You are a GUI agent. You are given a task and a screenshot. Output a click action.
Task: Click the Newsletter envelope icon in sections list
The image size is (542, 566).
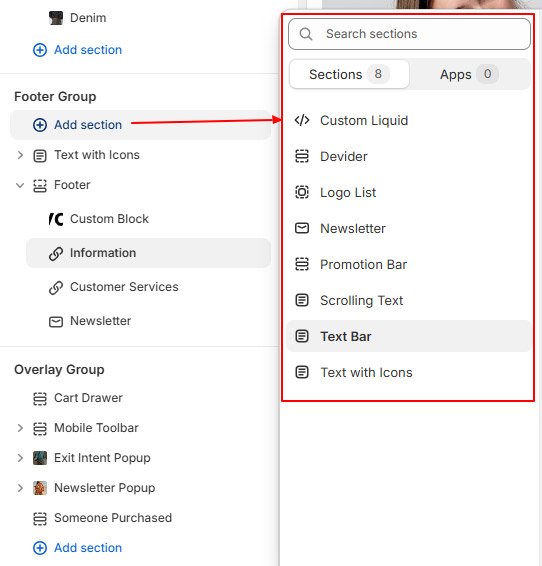302,228
